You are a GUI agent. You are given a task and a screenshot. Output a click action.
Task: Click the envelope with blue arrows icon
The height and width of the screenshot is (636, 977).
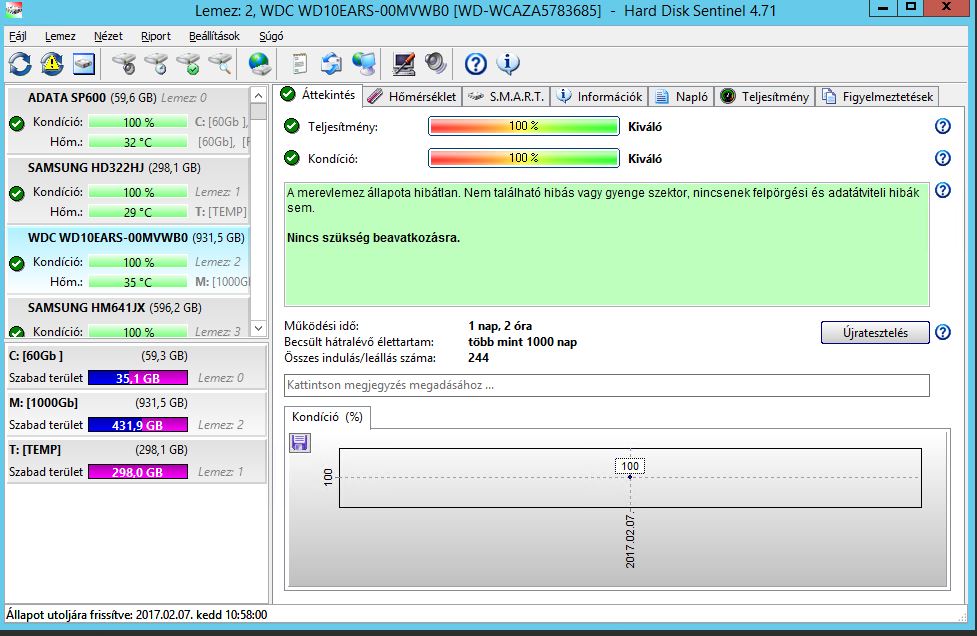point(331,64)
